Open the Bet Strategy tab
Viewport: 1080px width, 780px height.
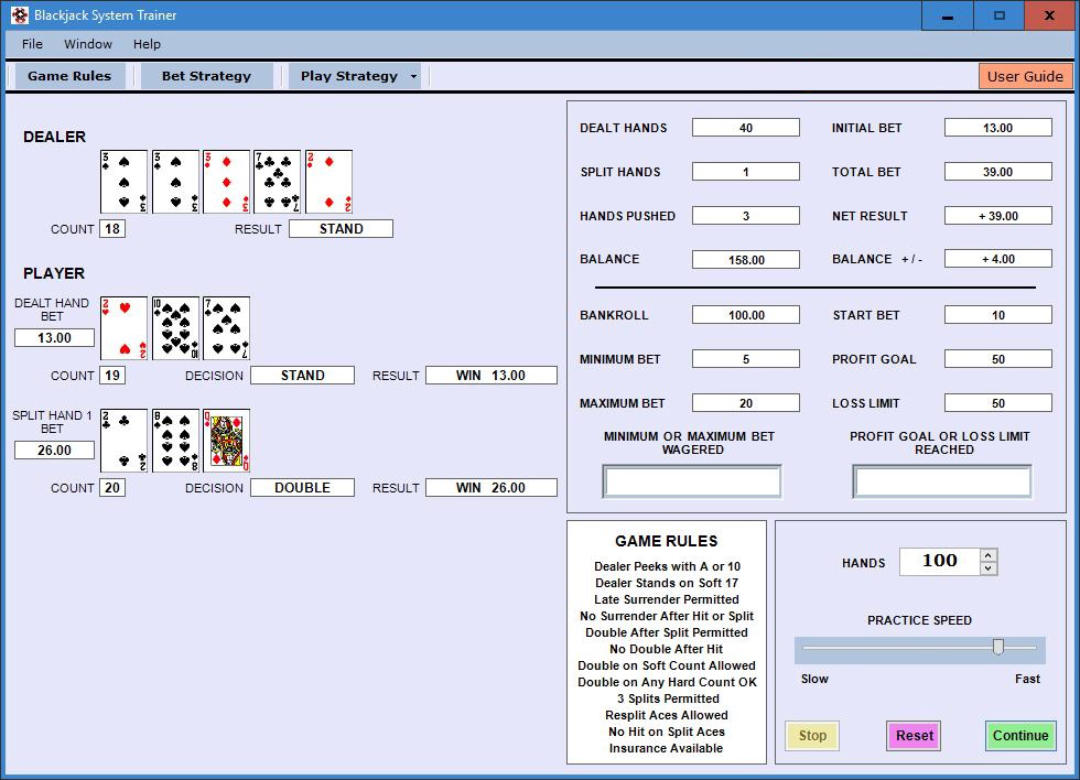coord(207,76)
